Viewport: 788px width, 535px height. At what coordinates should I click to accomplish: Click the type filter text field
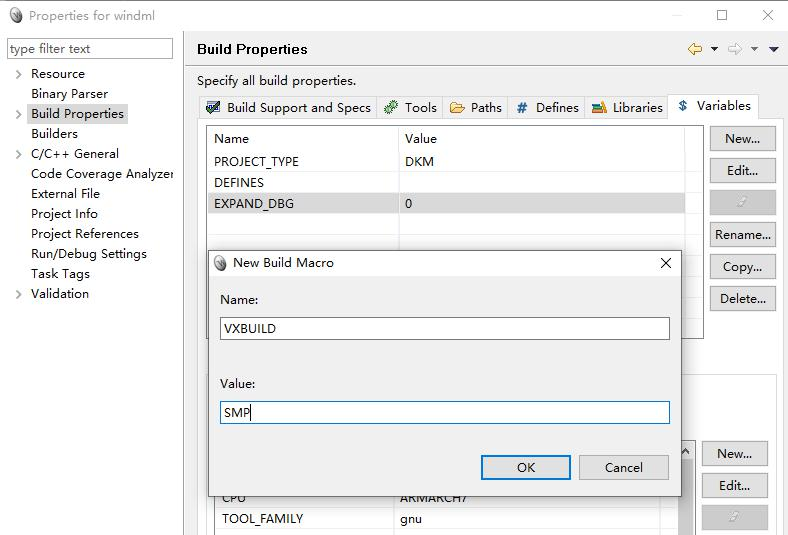click(x=90, y=49)
